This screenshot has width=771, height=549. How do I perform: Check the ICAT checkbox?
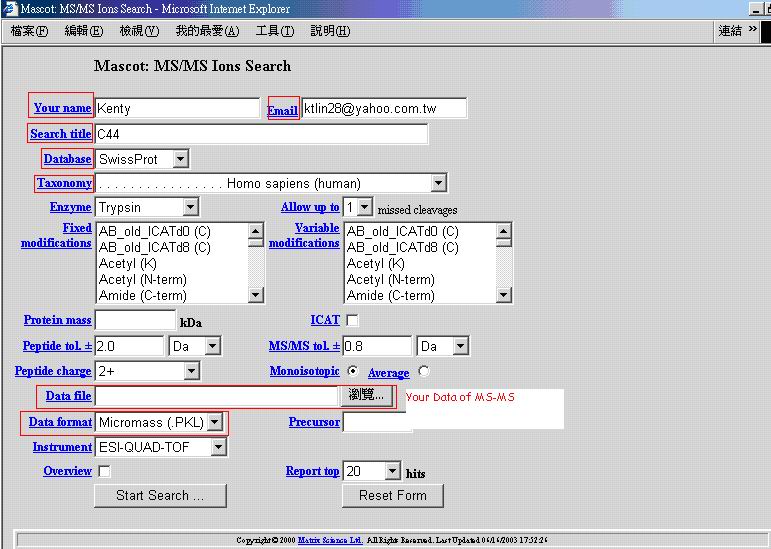[352, 321]
